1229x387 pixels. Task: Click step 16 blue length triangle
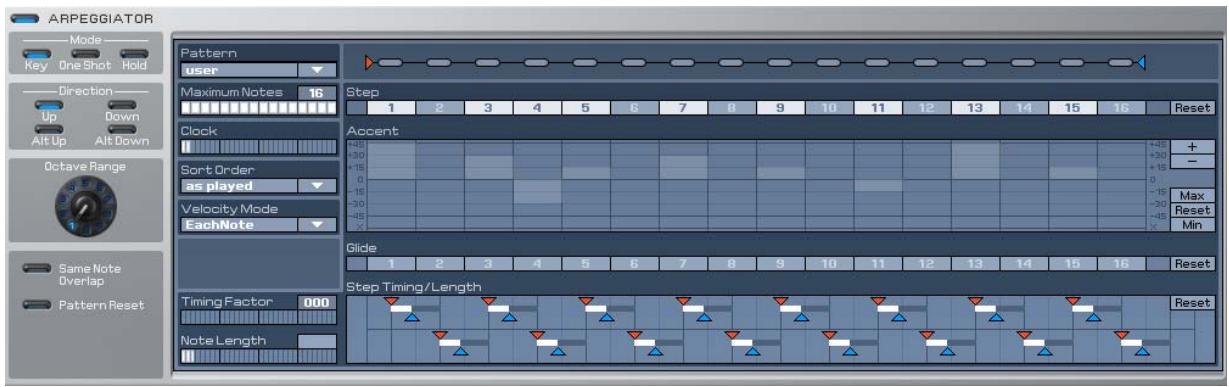click(x=1142, y=351)
